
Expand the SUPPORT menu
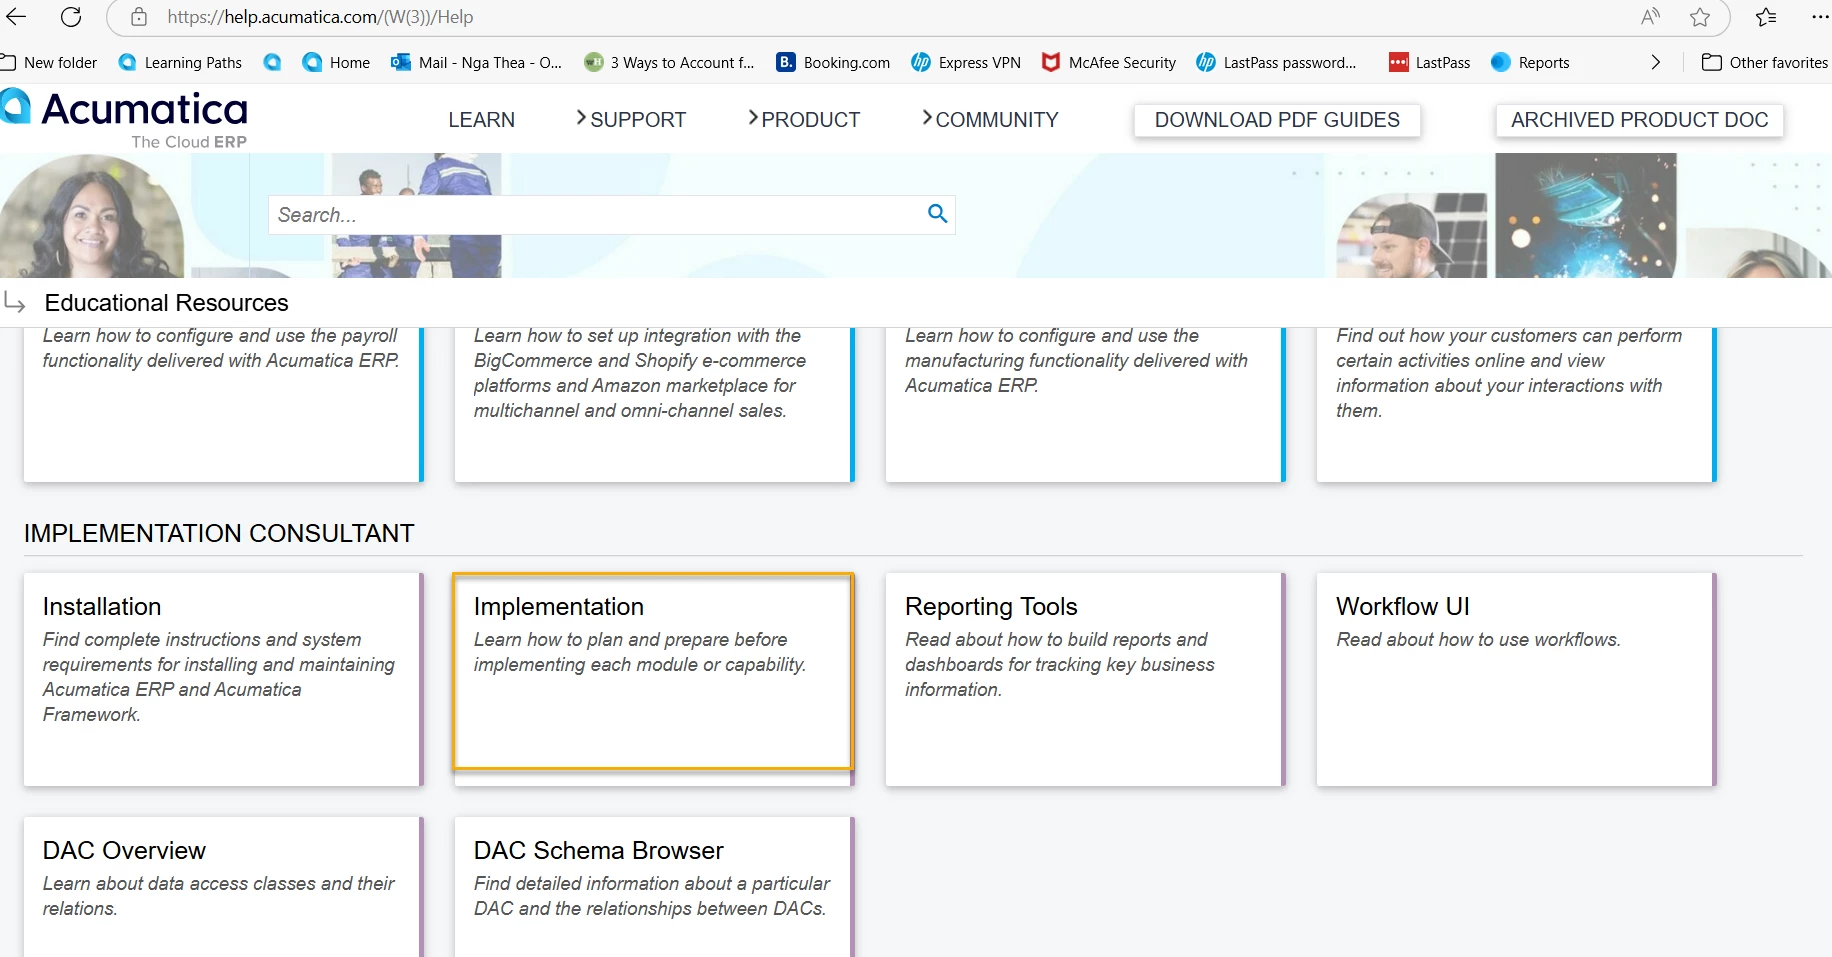(x=631, y=120)
